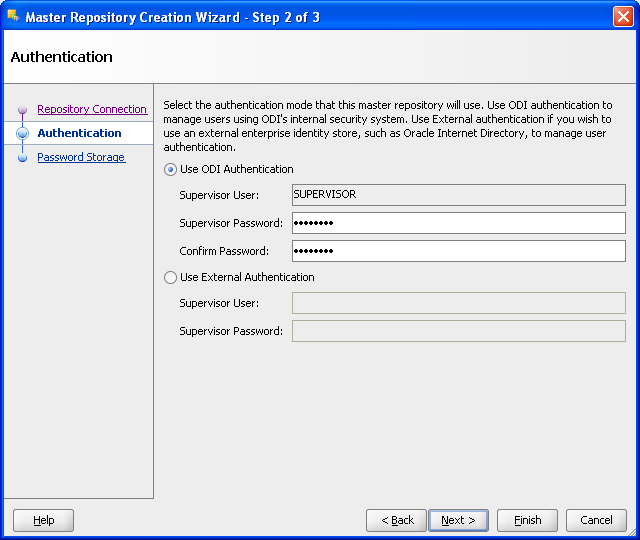Select Use ODI Authentication radio button

pyautogui.click(x=170, y=169)
